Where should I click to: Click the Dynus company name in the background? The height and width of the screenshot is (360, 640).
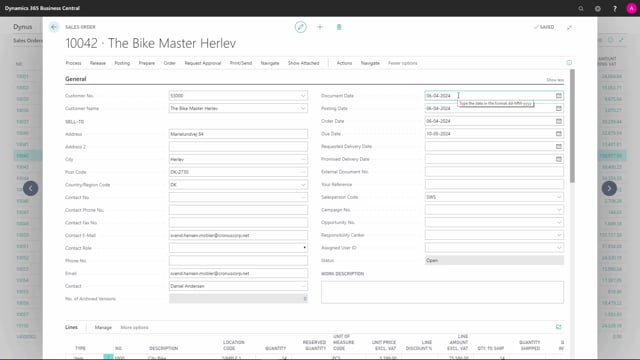tap(22, 27)
